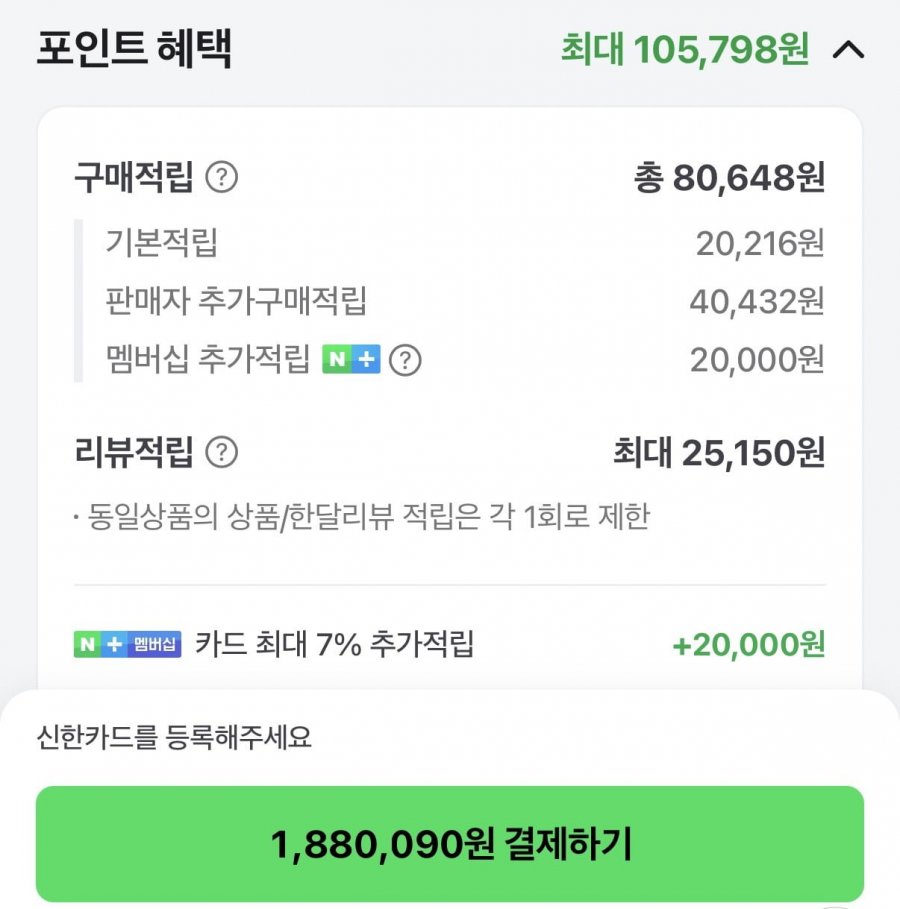Tap the 리뷰적립 section heading
This screenshot has height=909, width=900.
pyautogui.click(x=133, y=453)
